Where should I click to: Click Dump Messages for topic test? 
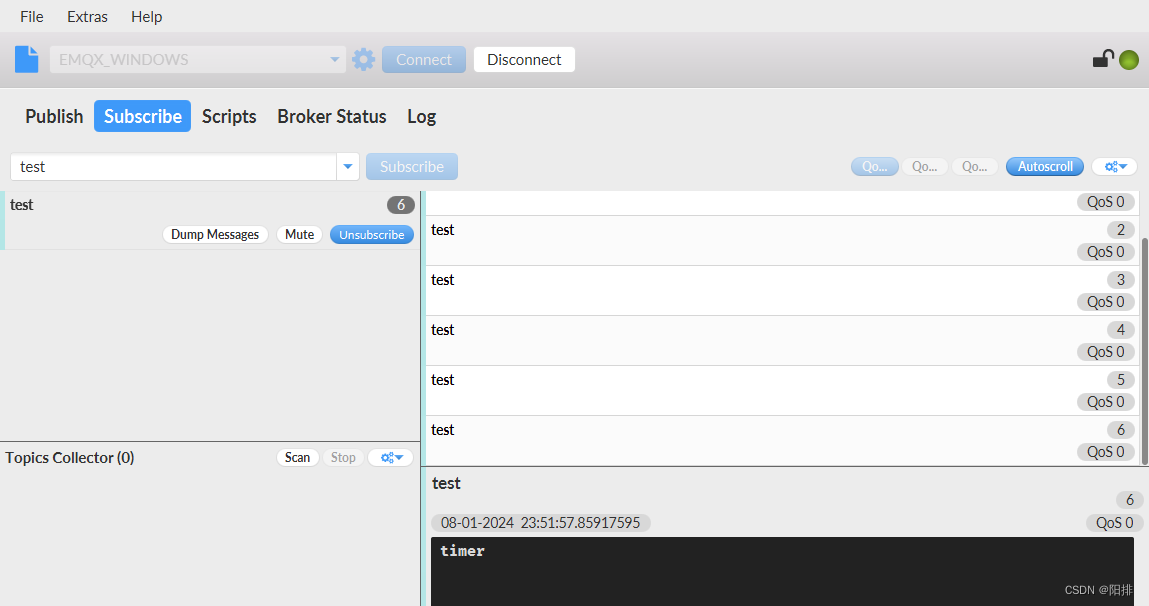[x=215, y=234]
